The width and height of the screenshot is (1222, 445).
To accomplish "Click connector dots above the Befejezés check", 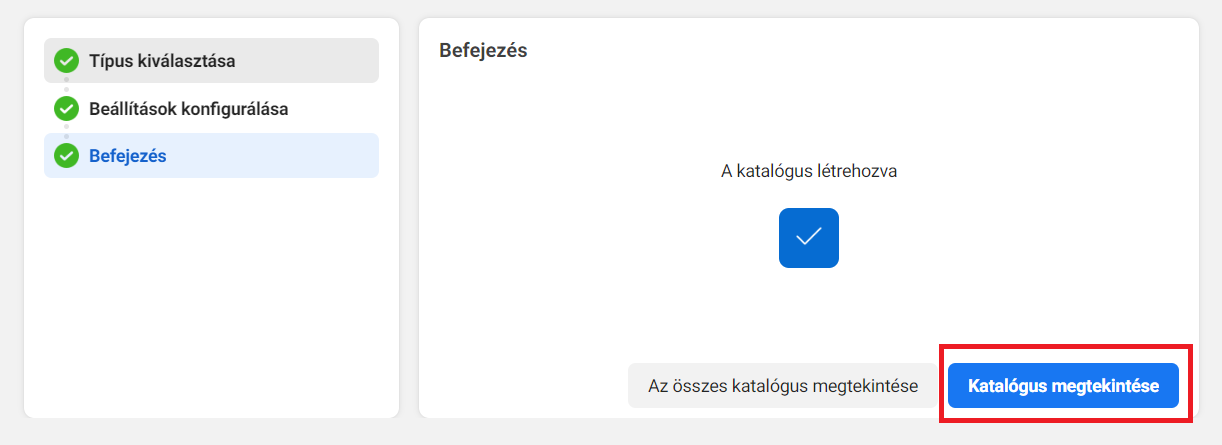I will (x=66, y=132).
